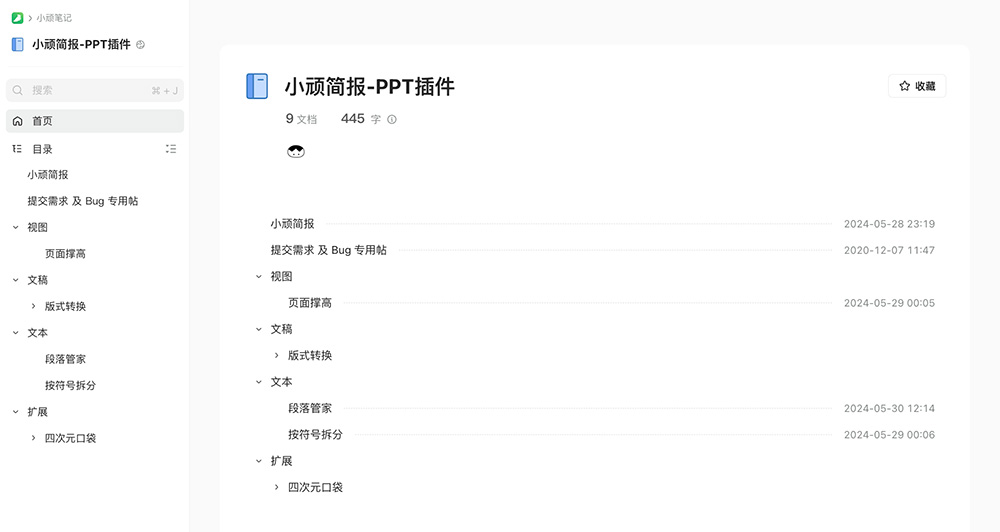The height and width of the screenshot is (532, 1000).
Task: Open 页面撑高 in main catalog list
Action: [x=310, y=303]
